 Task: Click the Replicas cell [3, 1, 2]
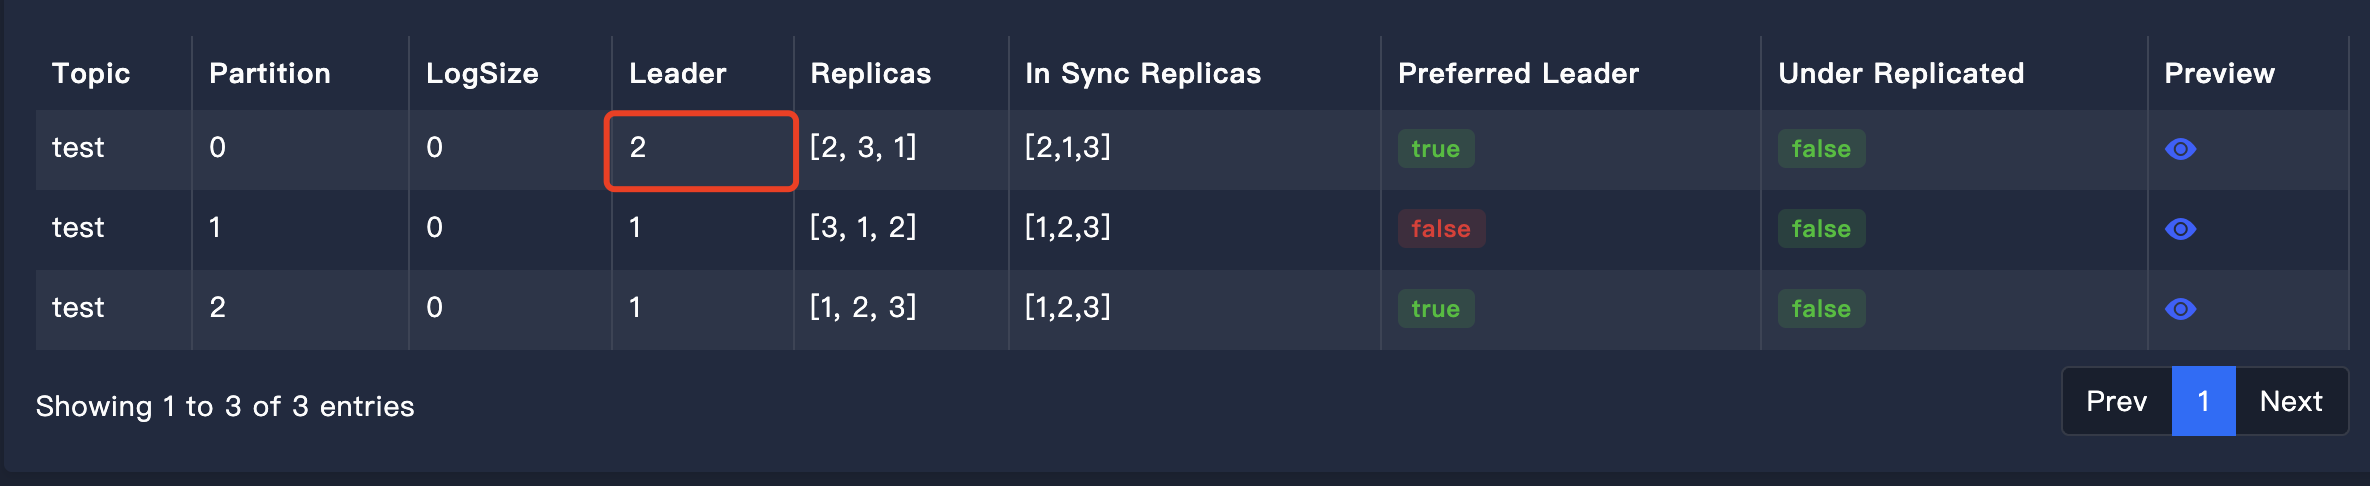863,227
